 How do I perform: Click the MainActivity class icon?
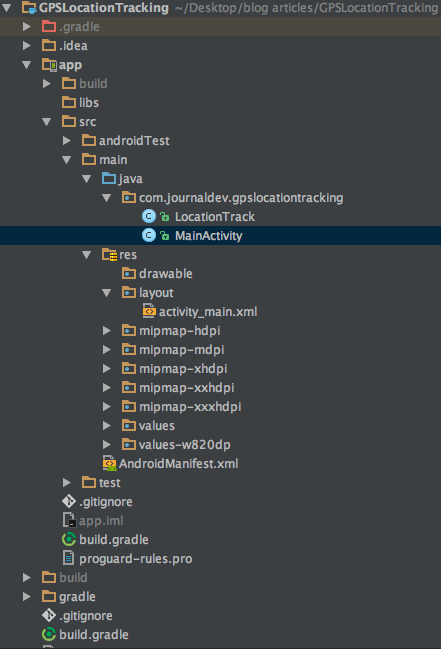tap(149, 235)
